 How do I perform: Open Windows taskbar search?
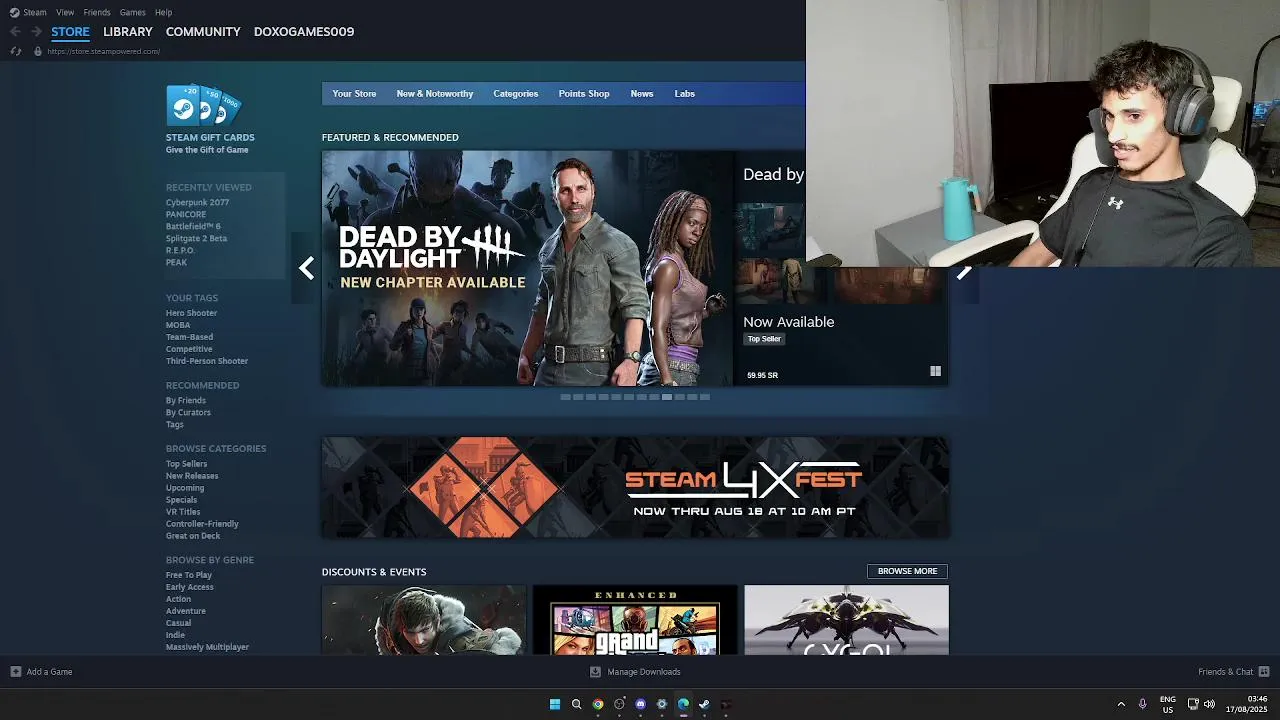coord(576,704)
